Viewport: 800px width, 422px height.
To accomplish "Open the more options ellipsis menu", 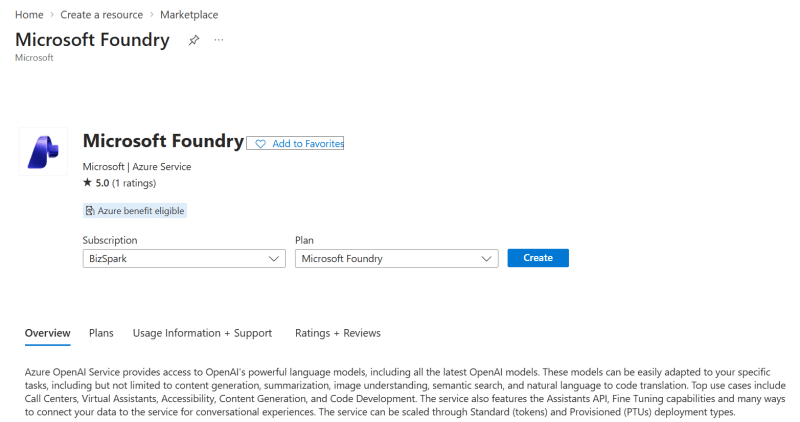I will pyautogui.click(x=219, y=40).
